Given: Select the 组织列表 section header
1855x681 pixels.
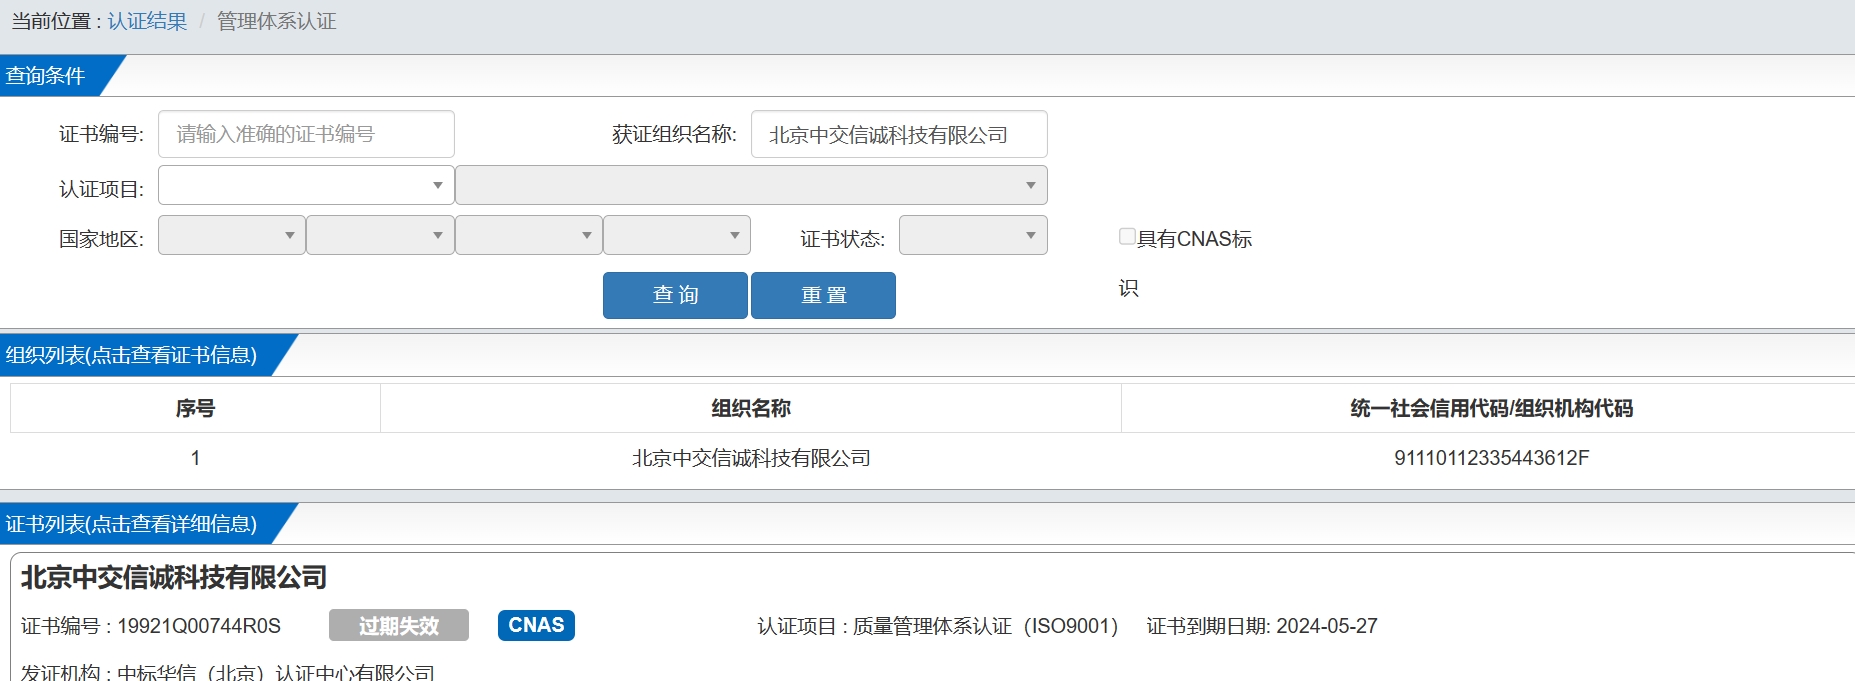Looking at the screenshot, I should coord(131,355).
